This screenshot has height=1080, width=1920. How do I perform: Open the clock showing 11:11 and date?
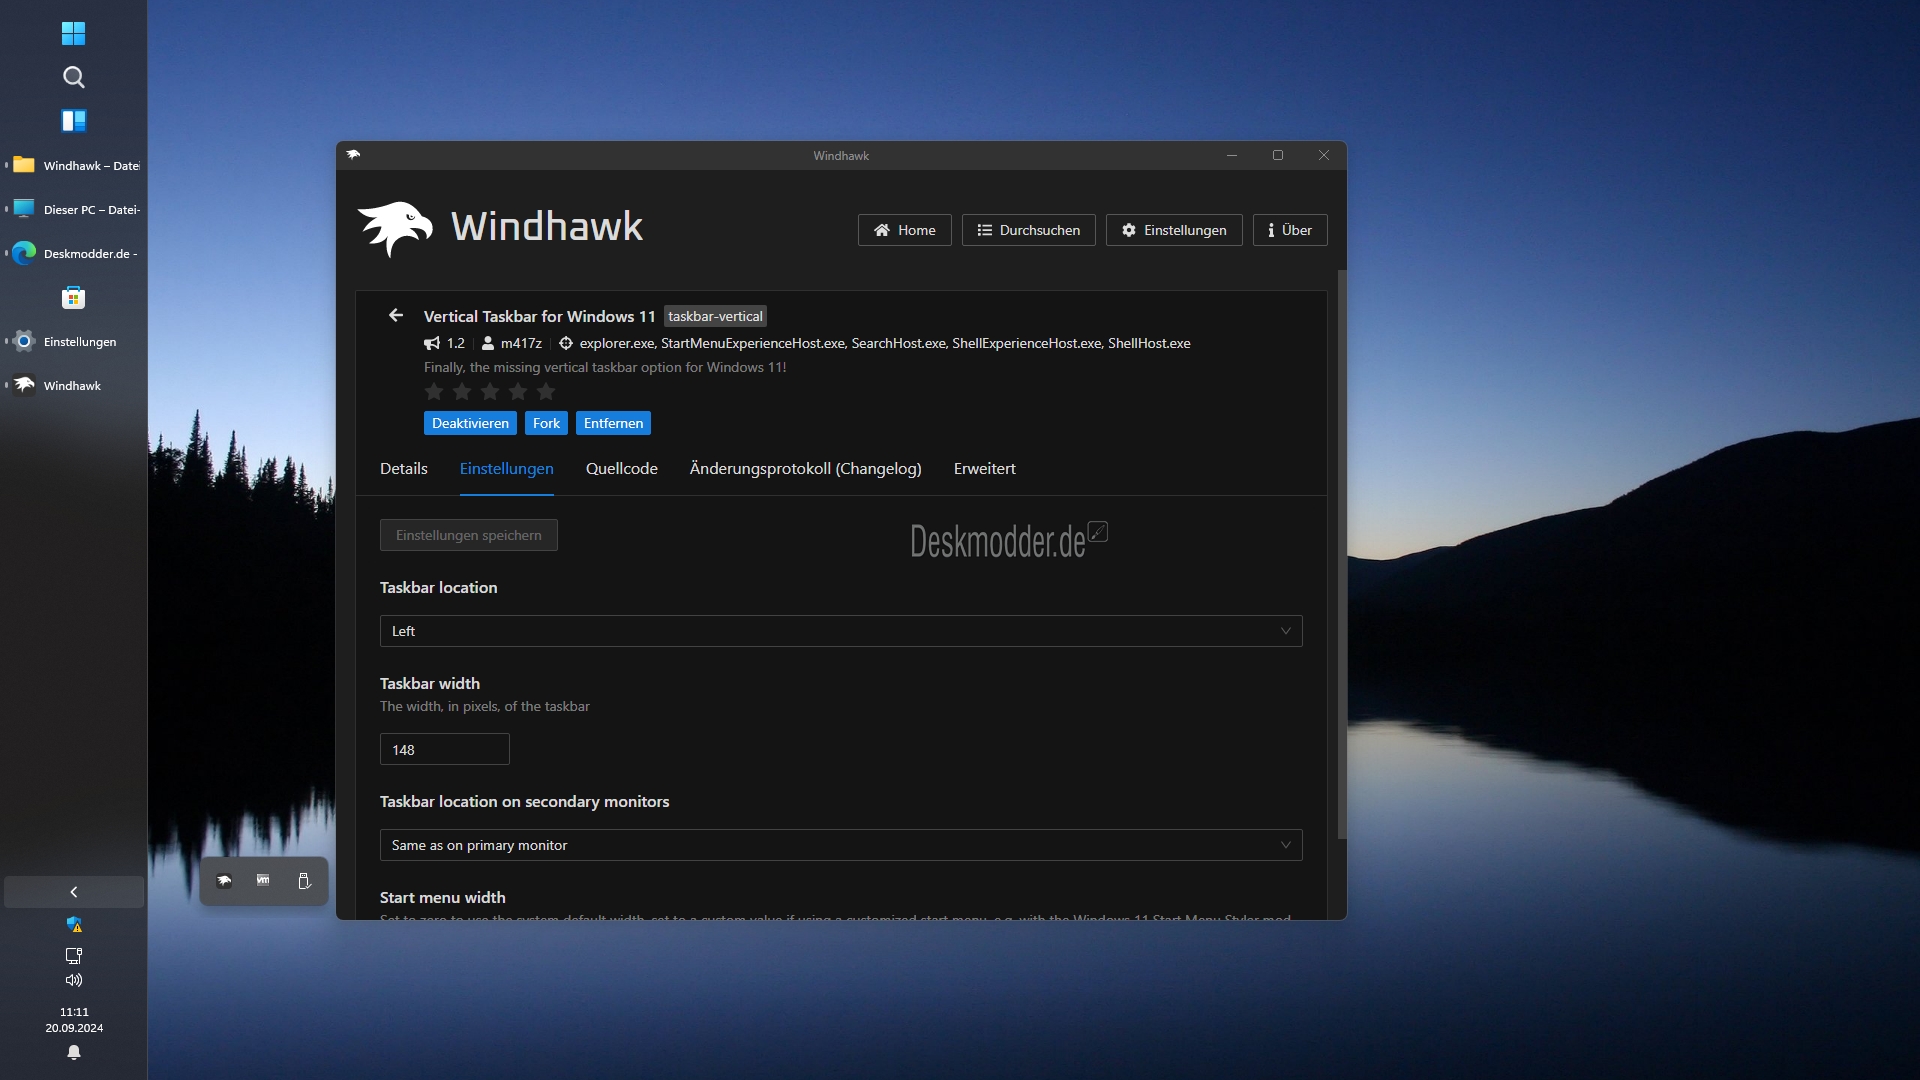click(x=74, y=1020)
